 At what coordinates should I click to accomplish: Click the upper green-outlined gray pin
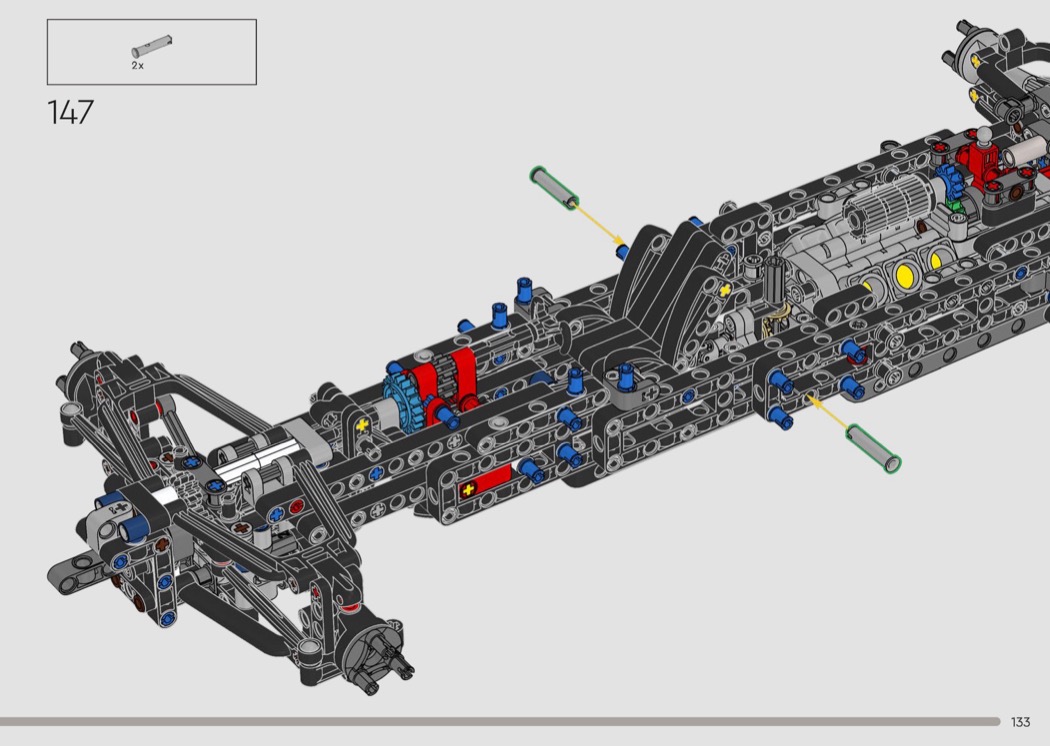tap(555, 187)
